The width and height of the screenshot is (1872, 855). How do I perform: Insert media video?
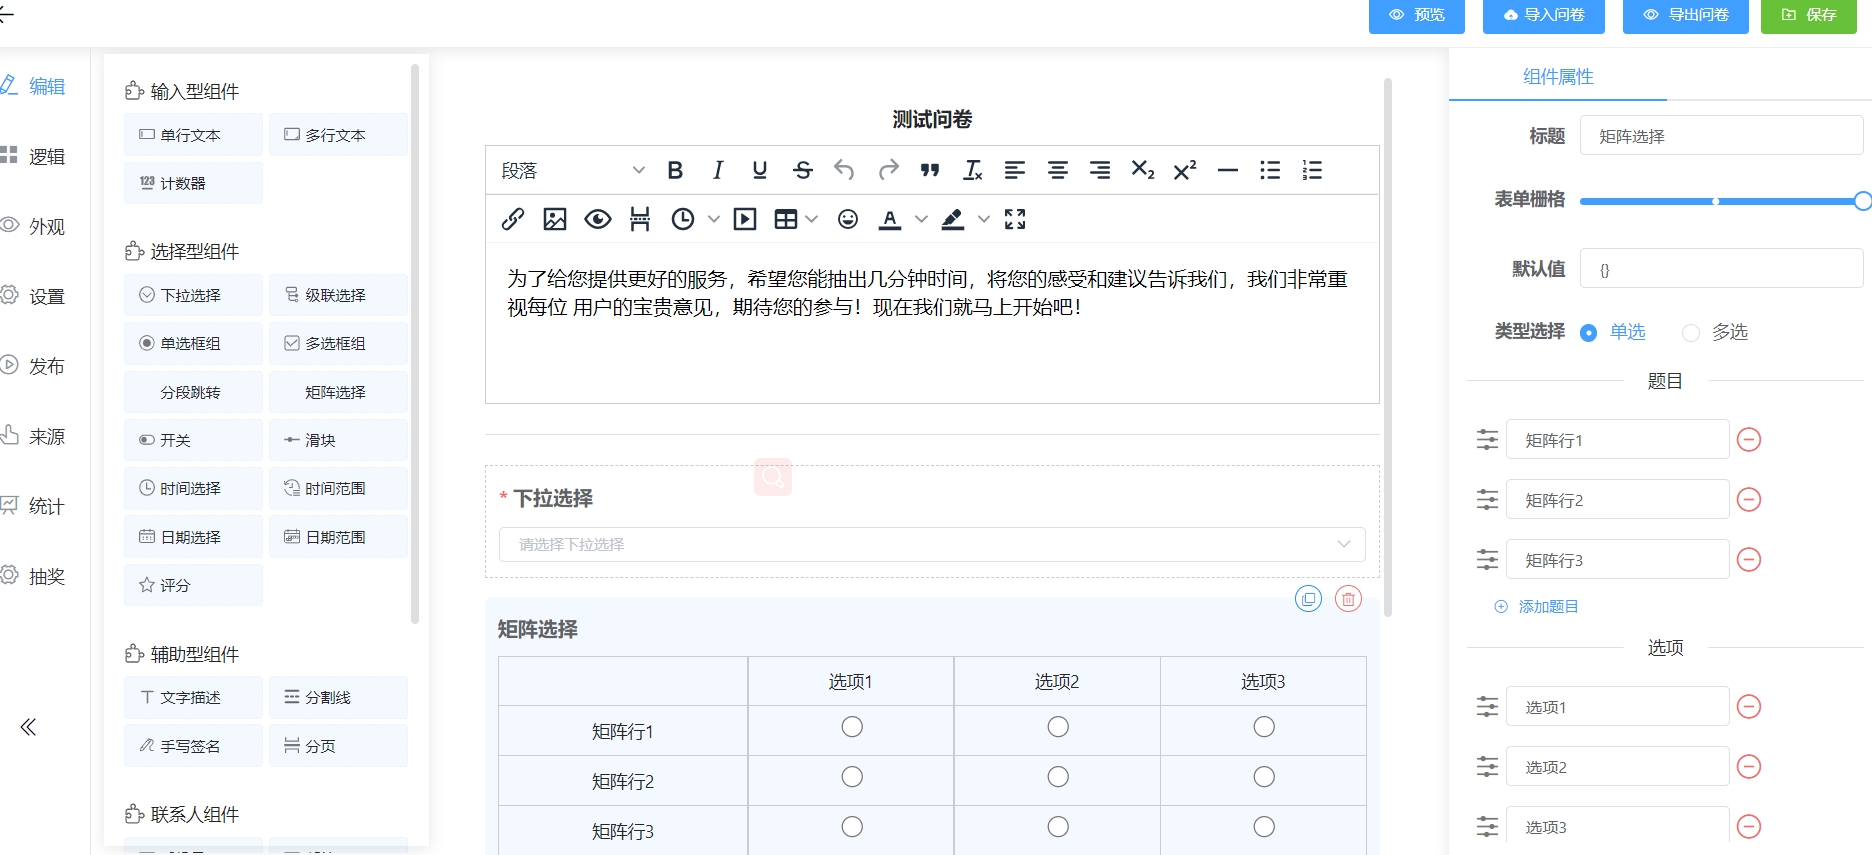[x=745, y=219]
